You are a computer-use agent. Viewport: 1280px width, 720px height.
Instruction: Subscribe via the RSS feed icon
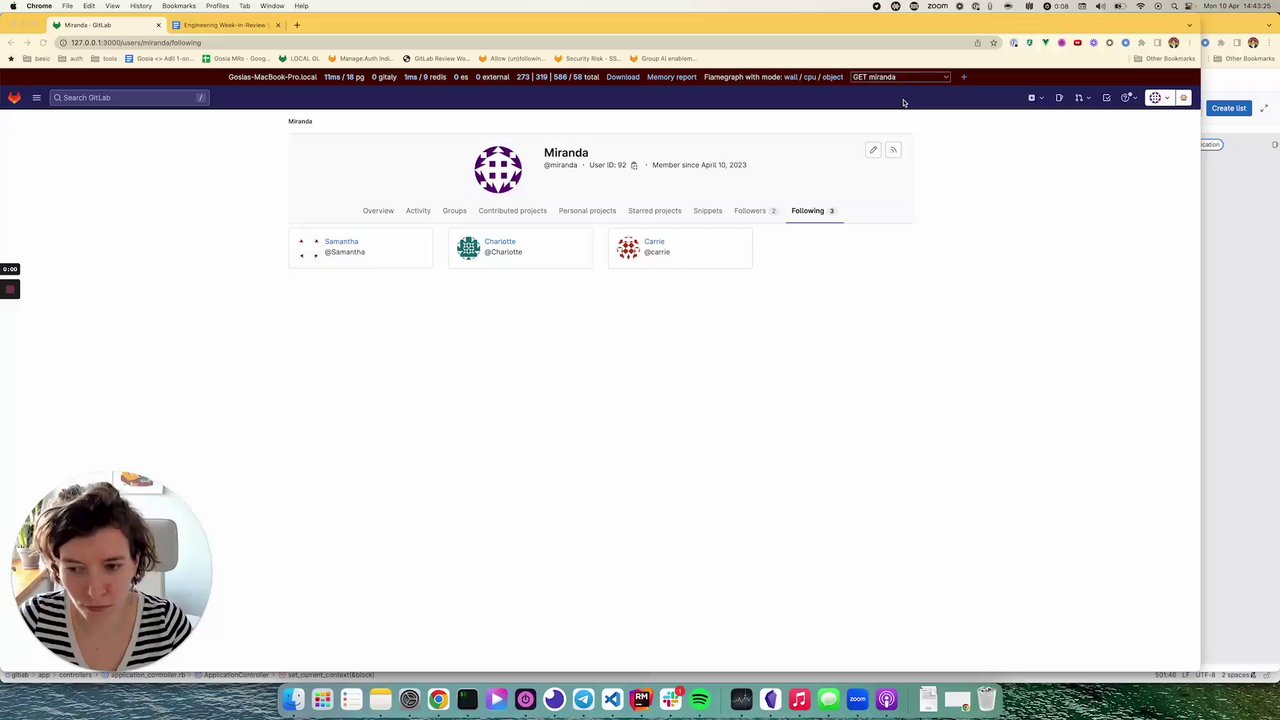(893, 150)
